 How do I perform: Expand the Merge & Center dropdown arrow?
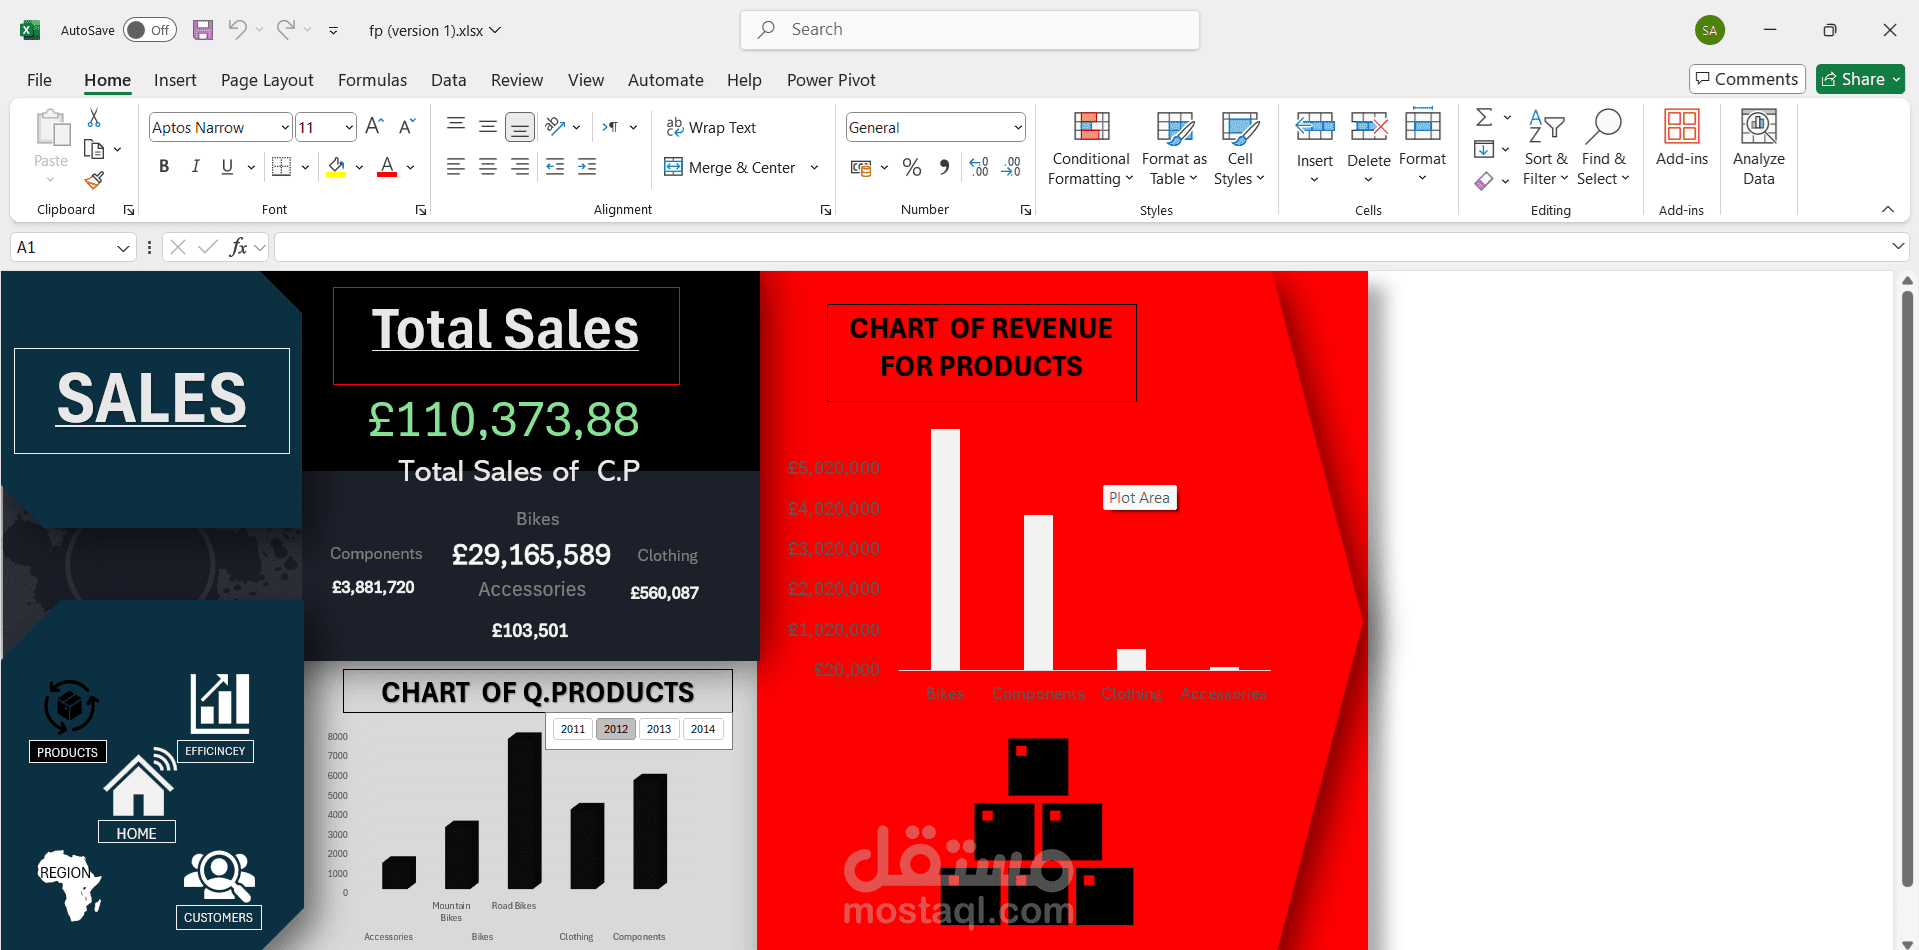point(814,167)
